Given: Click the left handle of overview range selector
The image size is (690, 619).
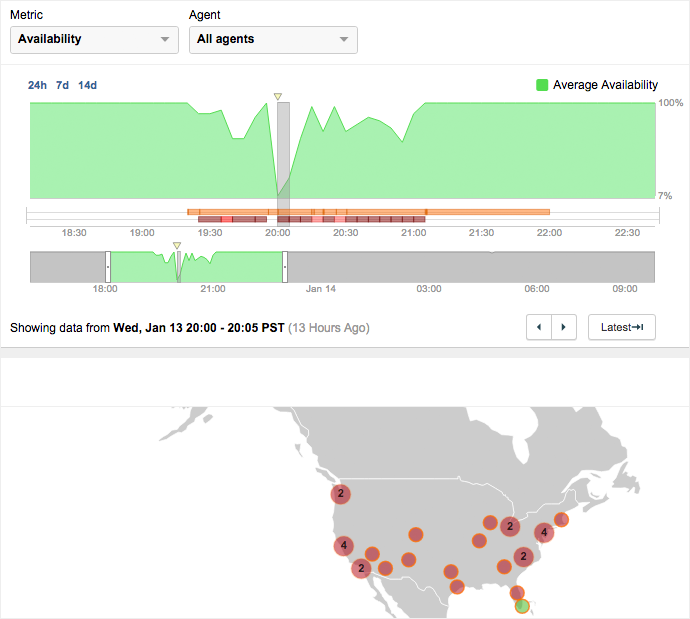Looking at the screenshot, I should click(107, 266).
